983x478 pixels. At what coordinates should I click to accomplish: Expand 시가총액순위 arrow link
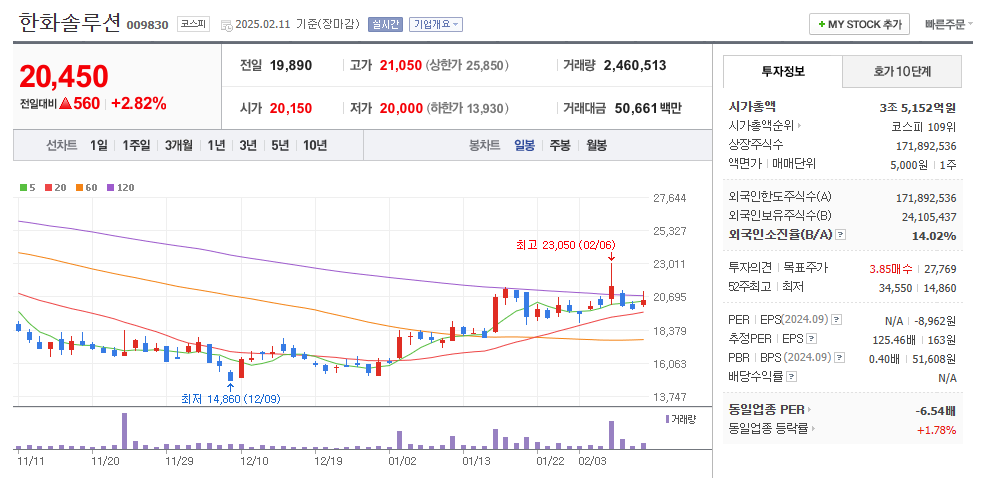[x=800, y=126]
